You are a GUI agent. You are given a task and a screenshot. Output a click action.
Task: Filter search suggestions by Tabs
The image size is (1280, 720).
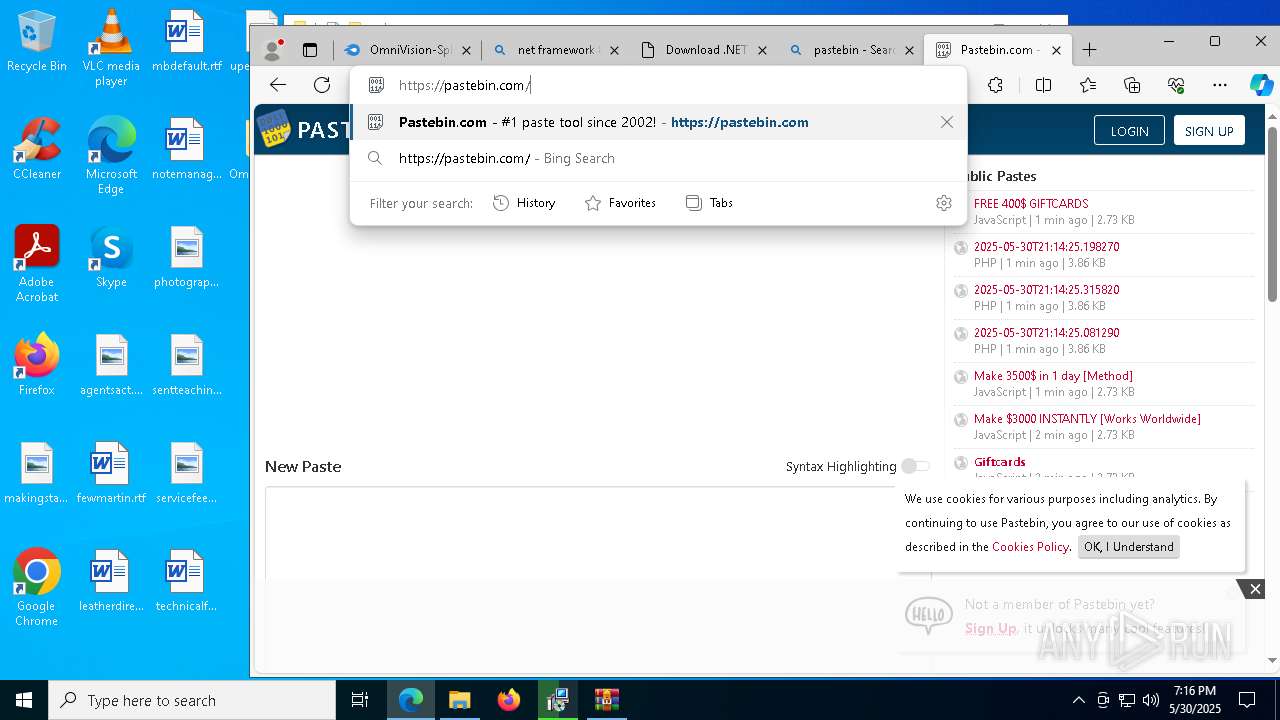tap(709, 203)
